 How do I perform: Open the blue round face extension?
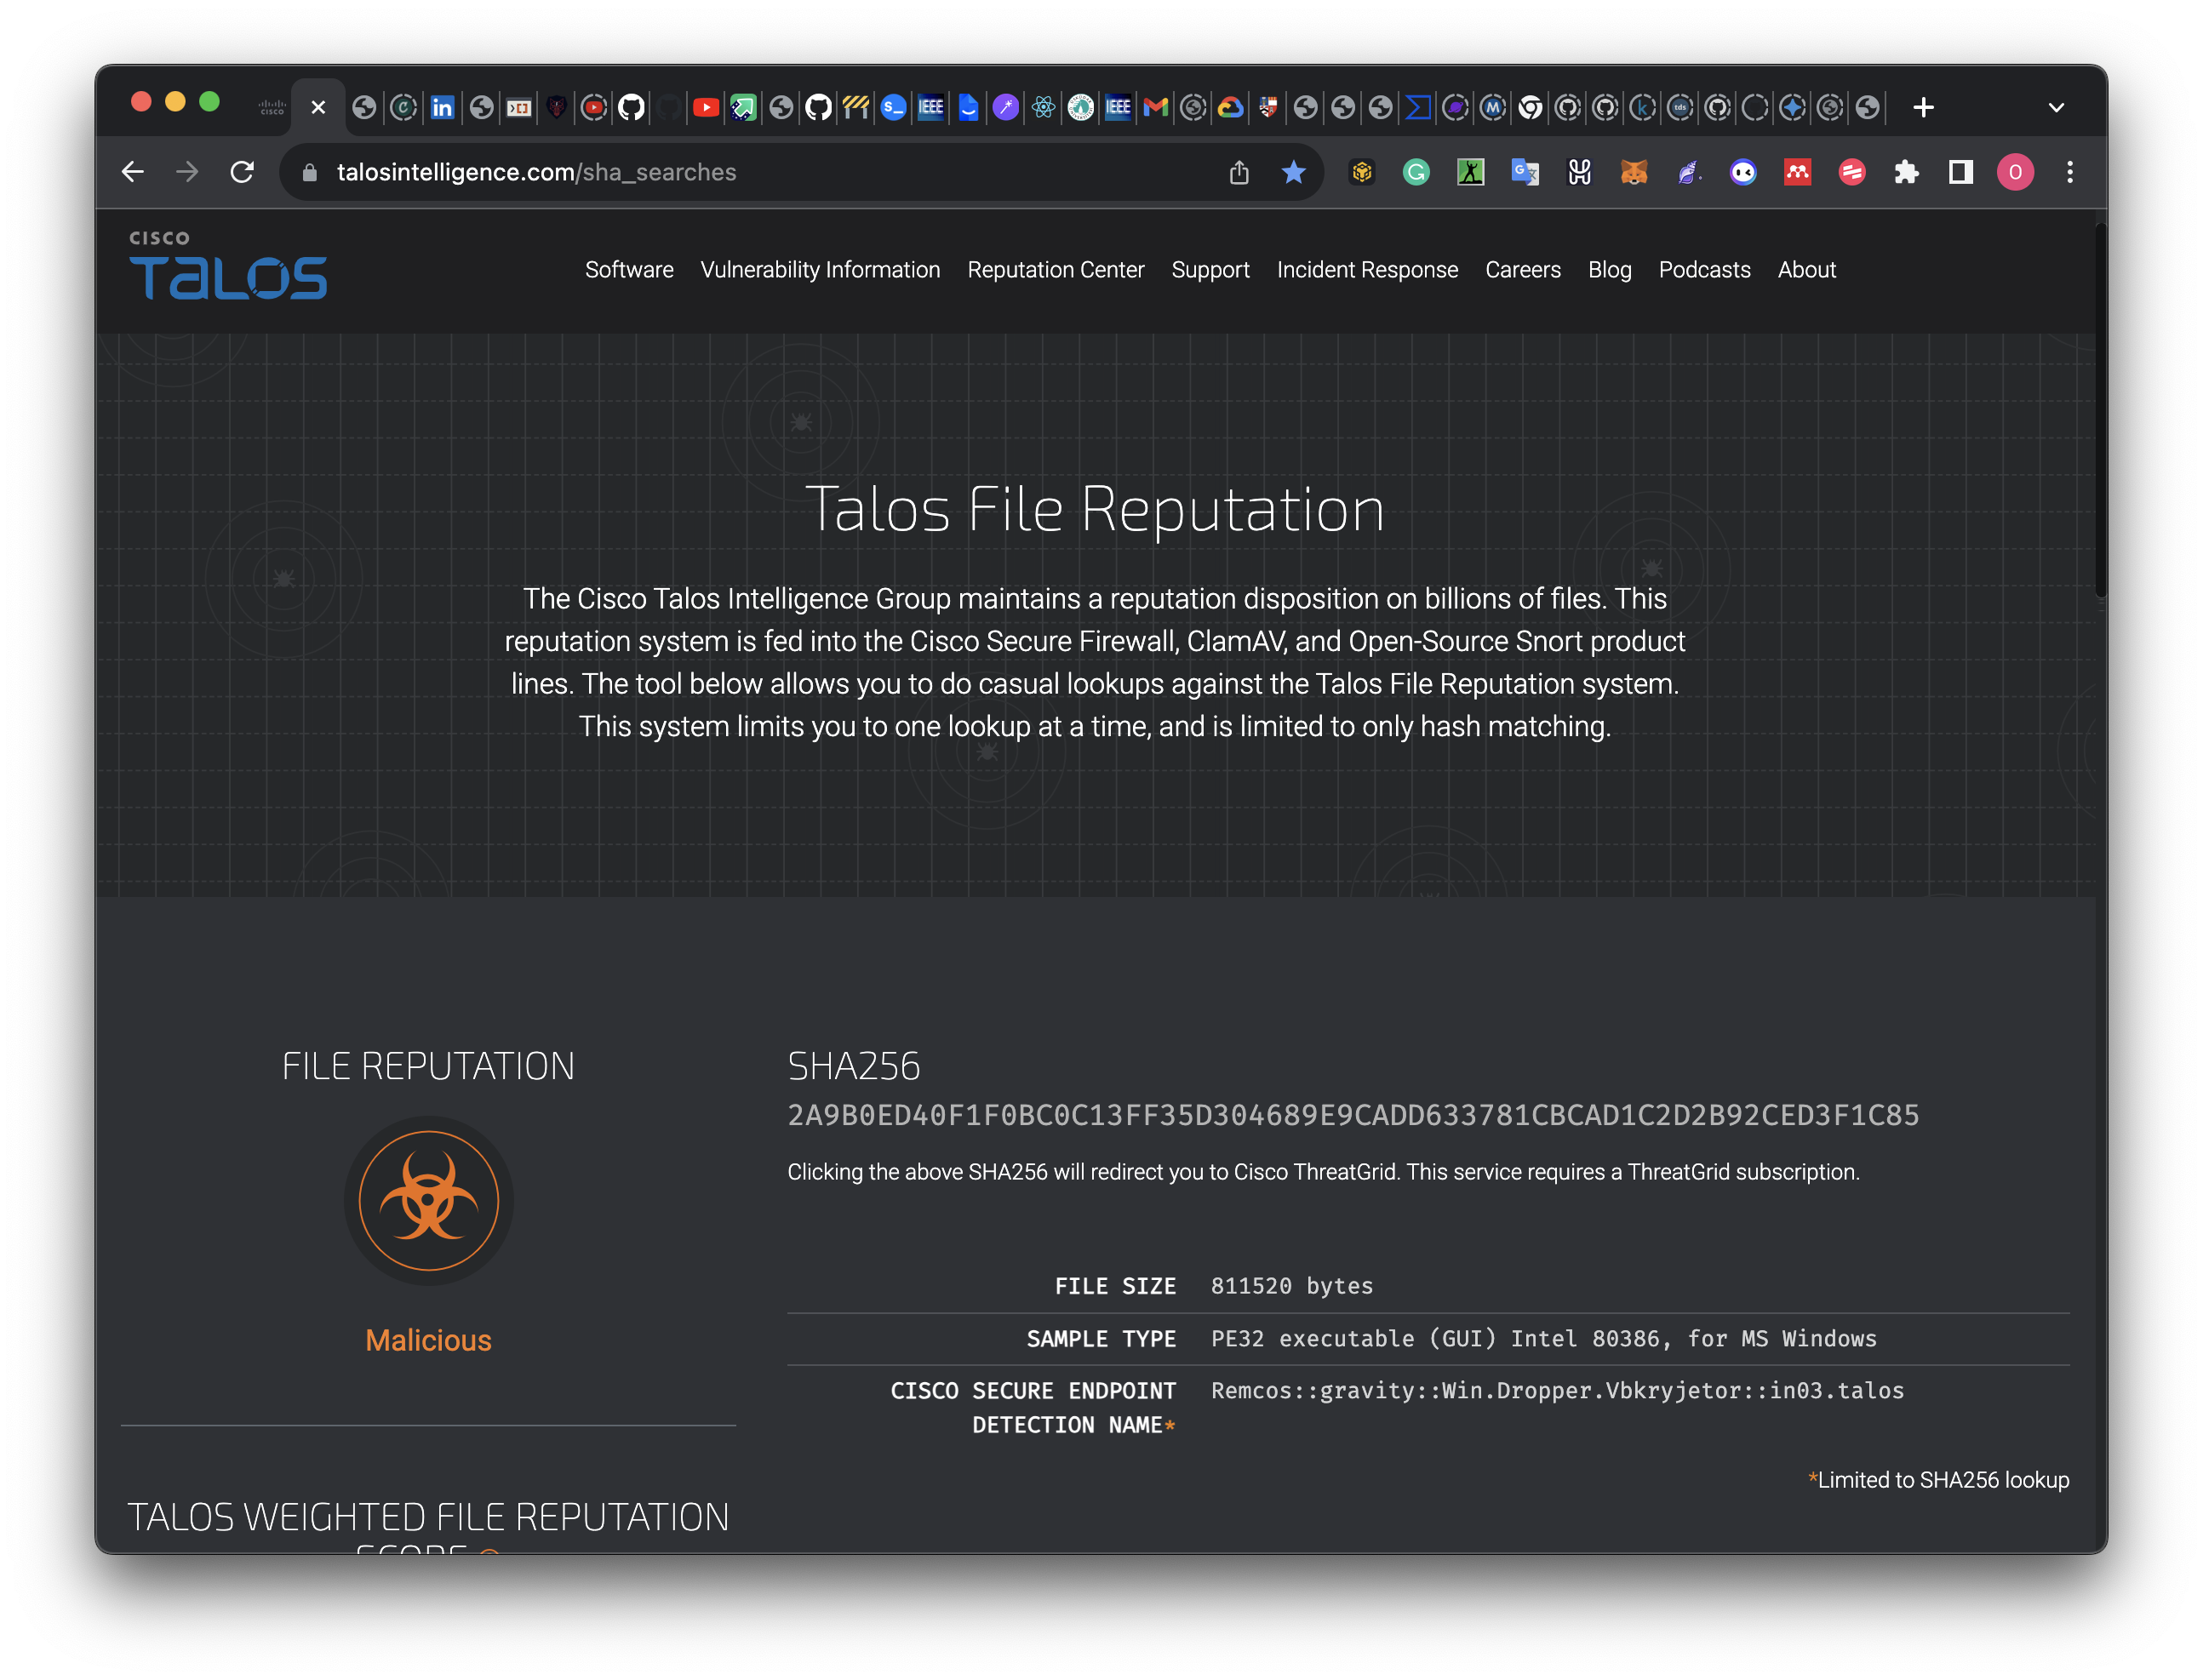(x=1743, y=172)
